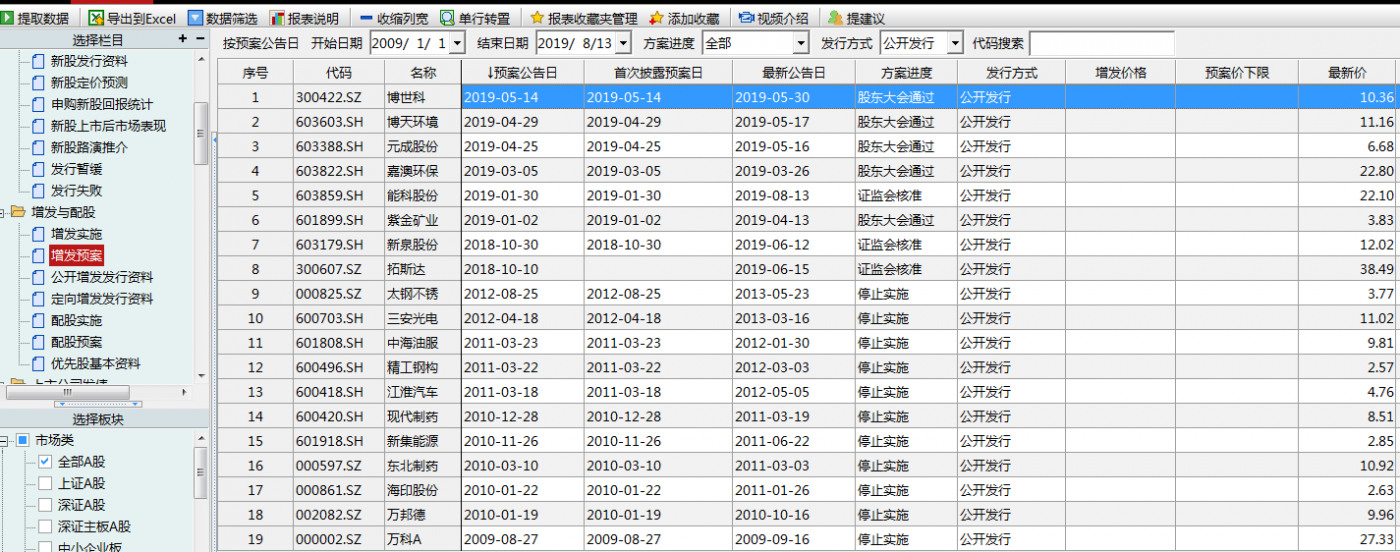Click the 导出到Excel icon

point(96,18)
